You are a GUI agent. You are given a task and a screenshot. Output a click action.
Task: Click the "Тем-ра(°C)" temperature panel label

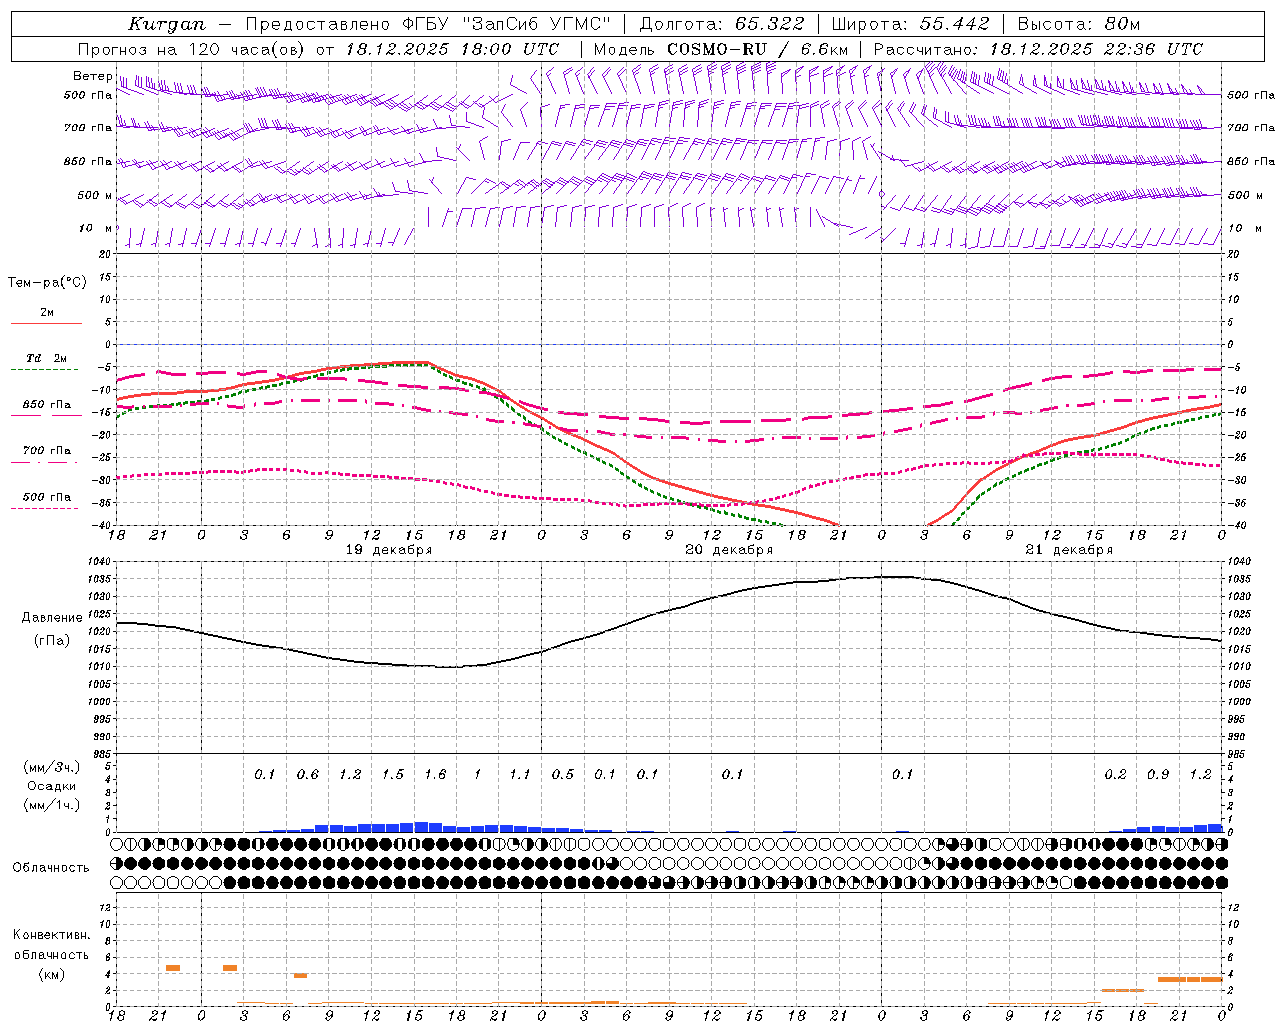click(47, 283)
